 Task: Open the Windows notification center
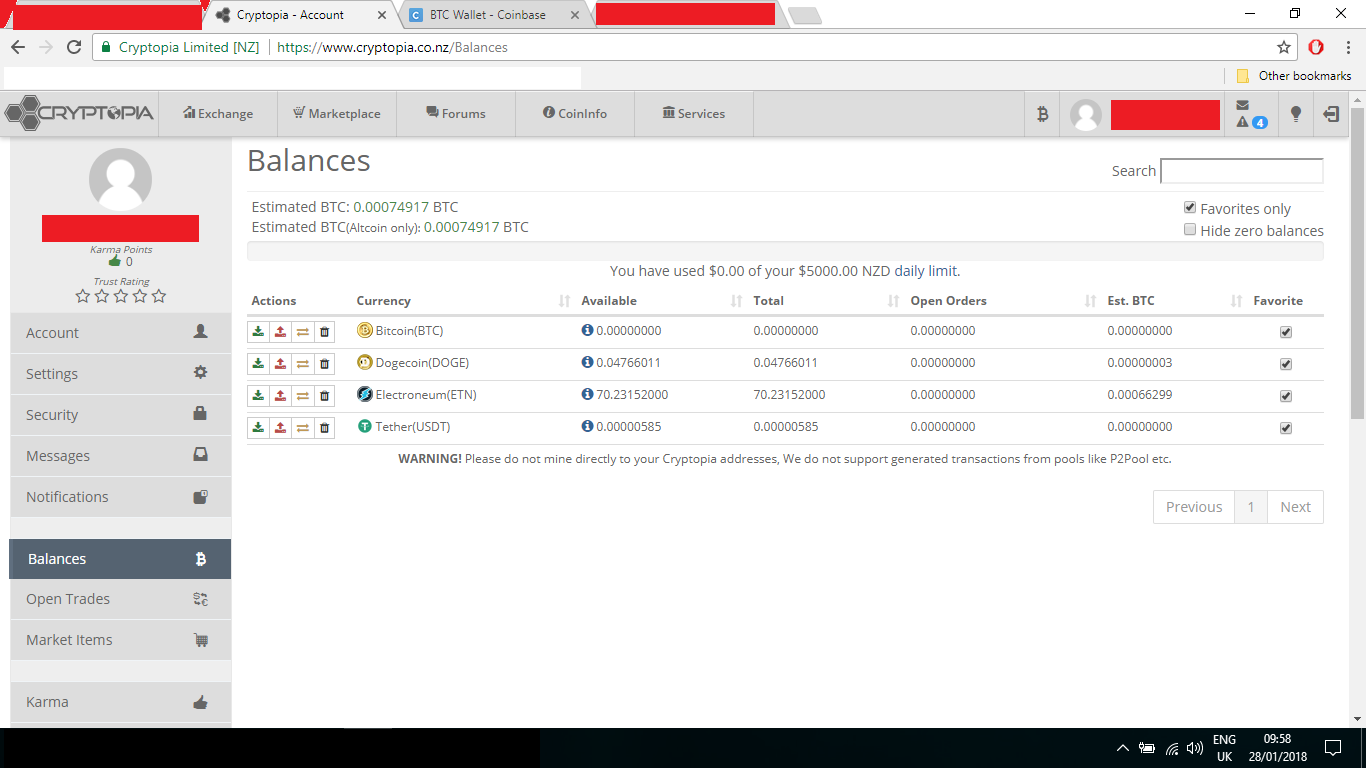tap(1332, 748)
